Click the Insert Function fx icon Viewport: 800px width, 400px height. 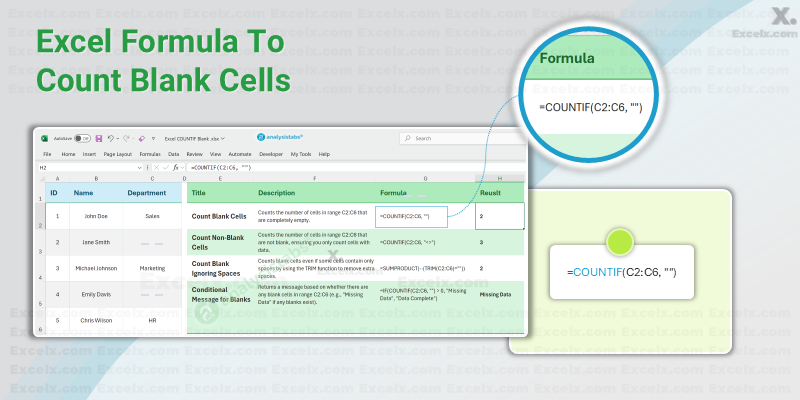point(176,167)
